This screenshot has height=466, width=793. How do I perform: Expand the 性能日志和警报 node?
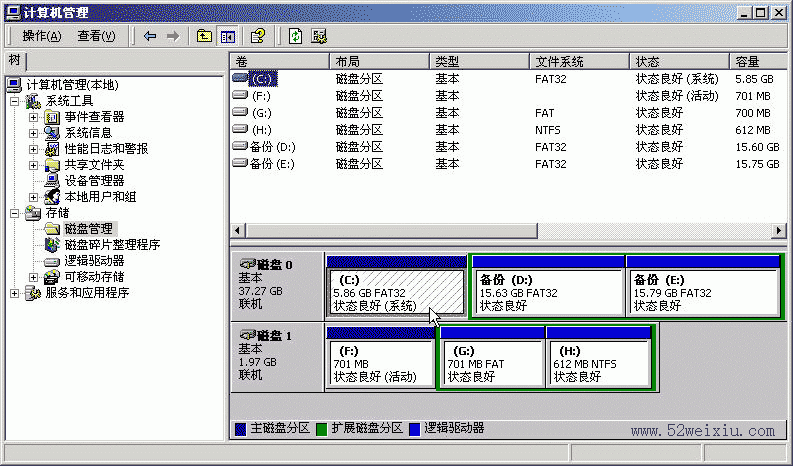click(33, 149)
